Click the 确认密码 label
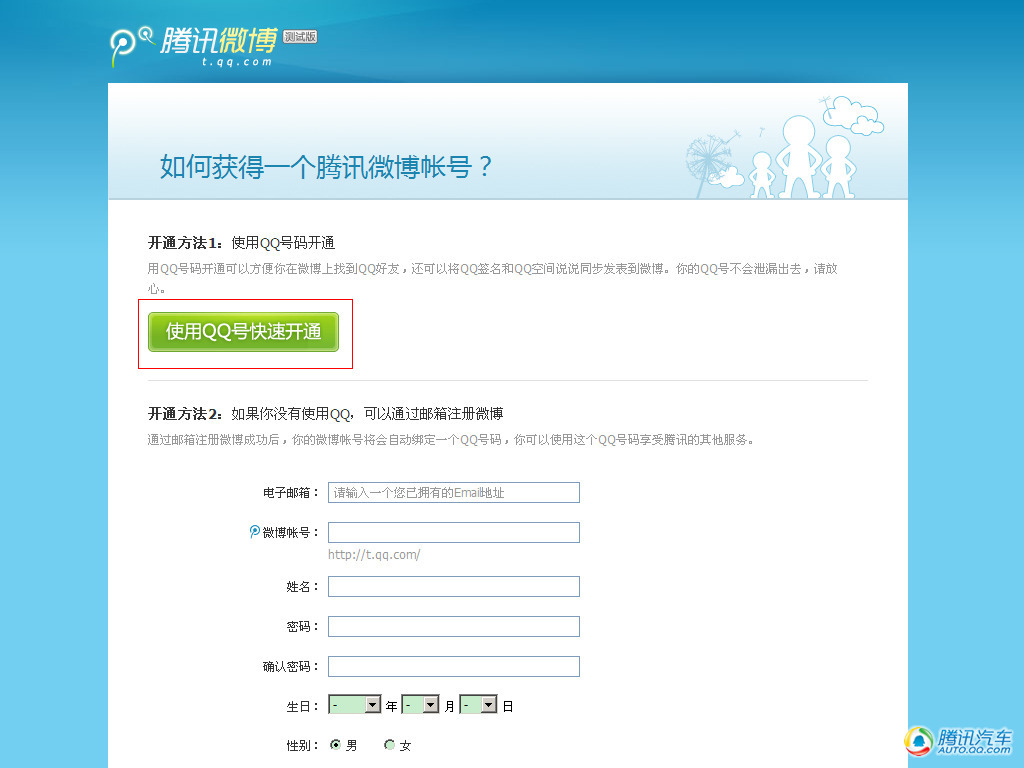1024x768 pixels. (290, 667)
